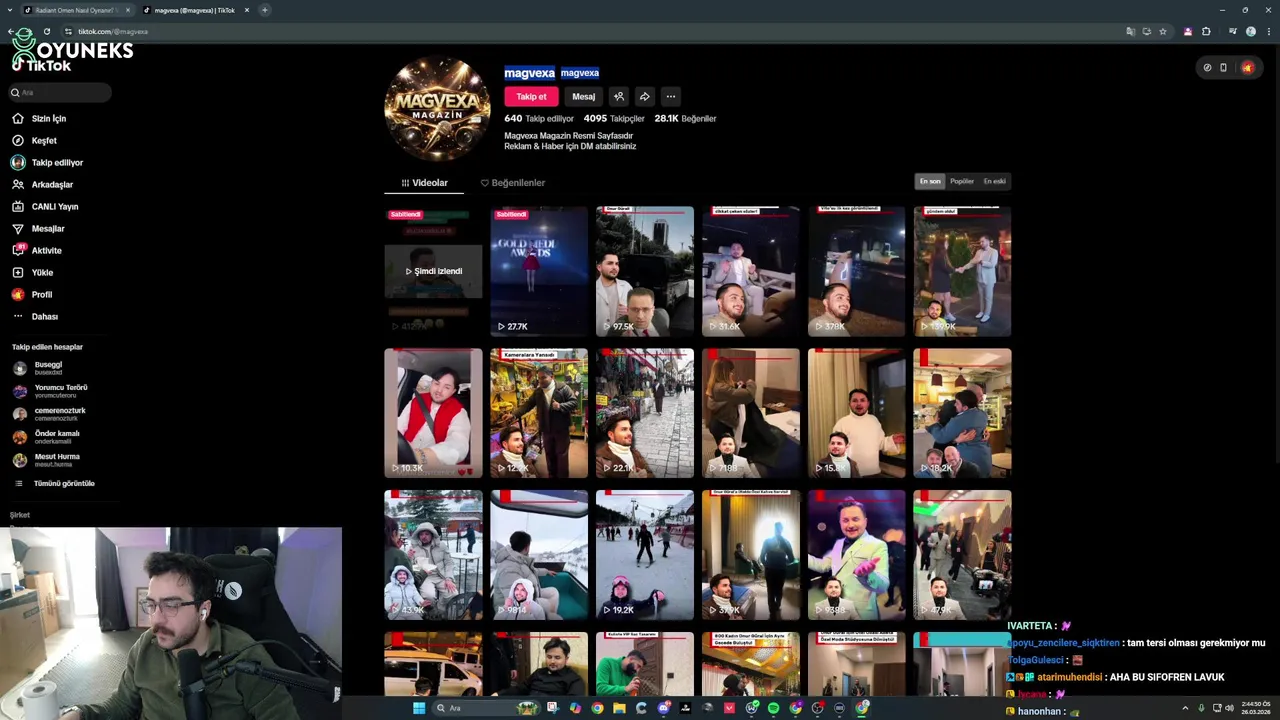This screenshot has height=720, width=1280.
Task: Open the Keşfet compass icon in sidebar
Action: coord(17,140)
